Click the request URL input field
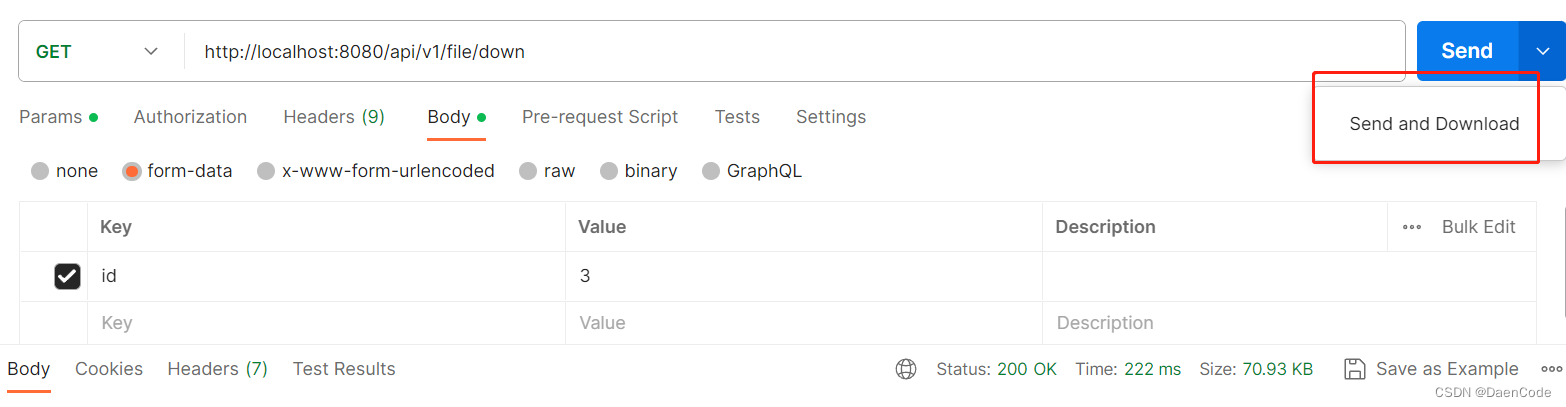This screenshot has width=1566, height=407. pos(795,51)
